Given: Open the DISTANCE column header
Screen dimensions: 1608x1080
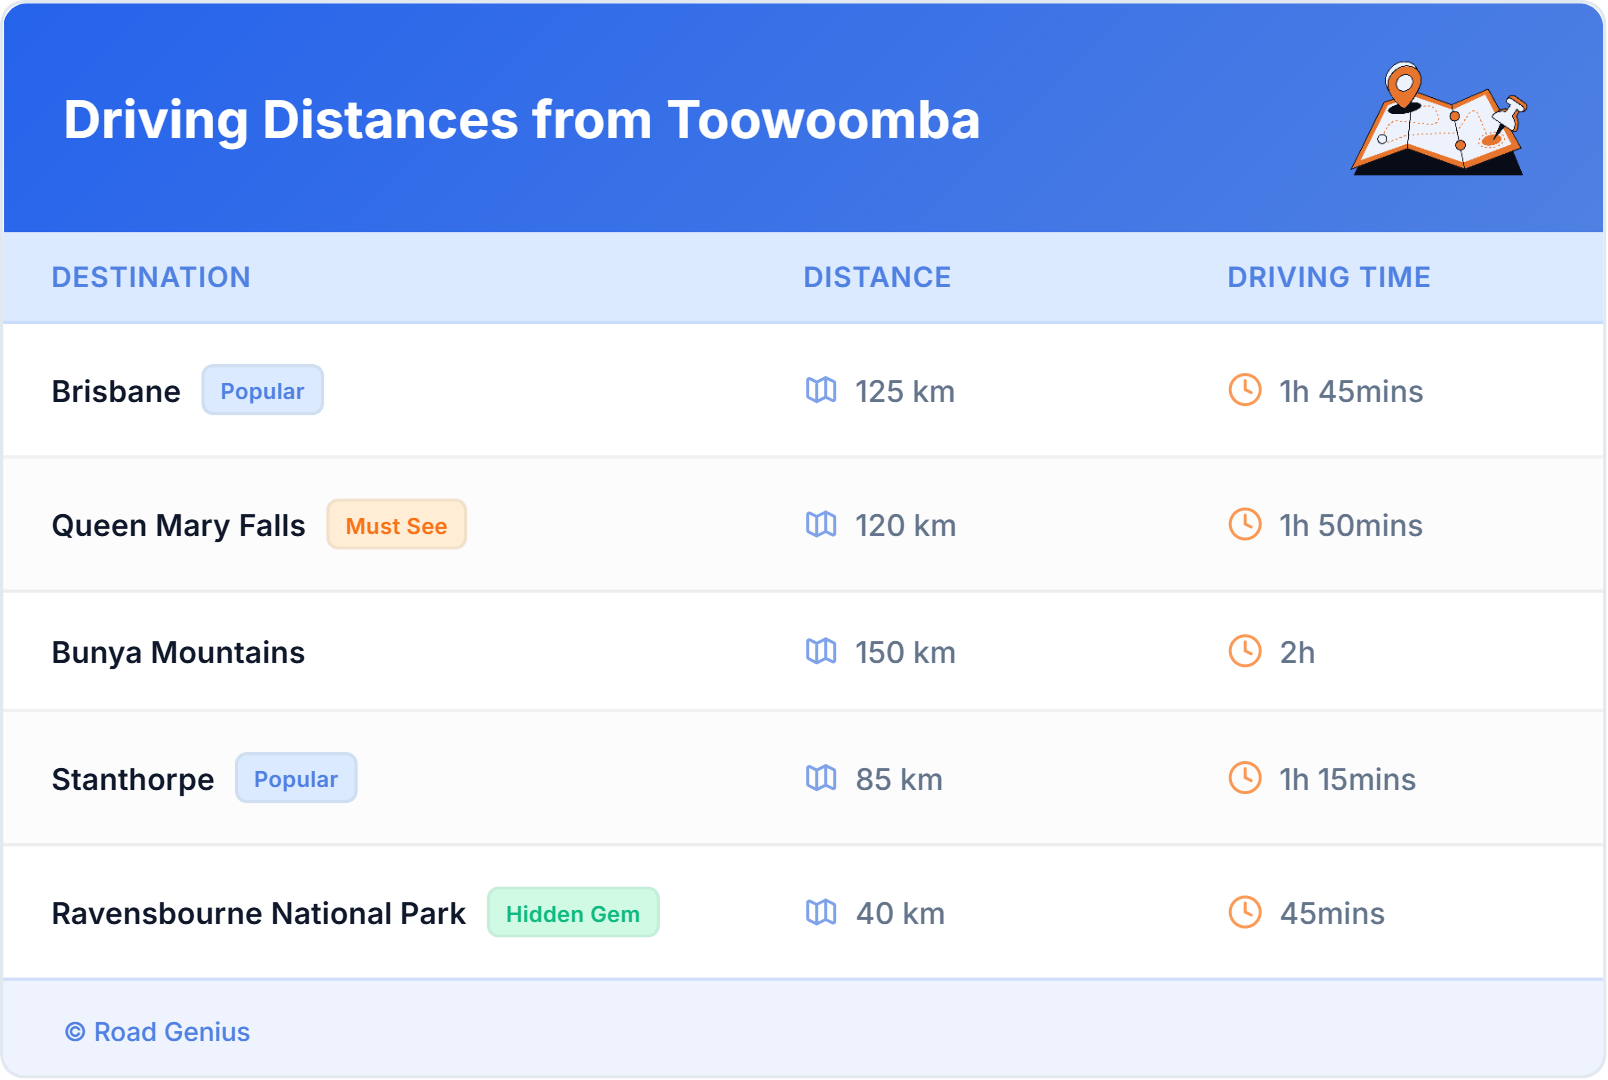Looking at the screenshot, I should tap(877, 277).
